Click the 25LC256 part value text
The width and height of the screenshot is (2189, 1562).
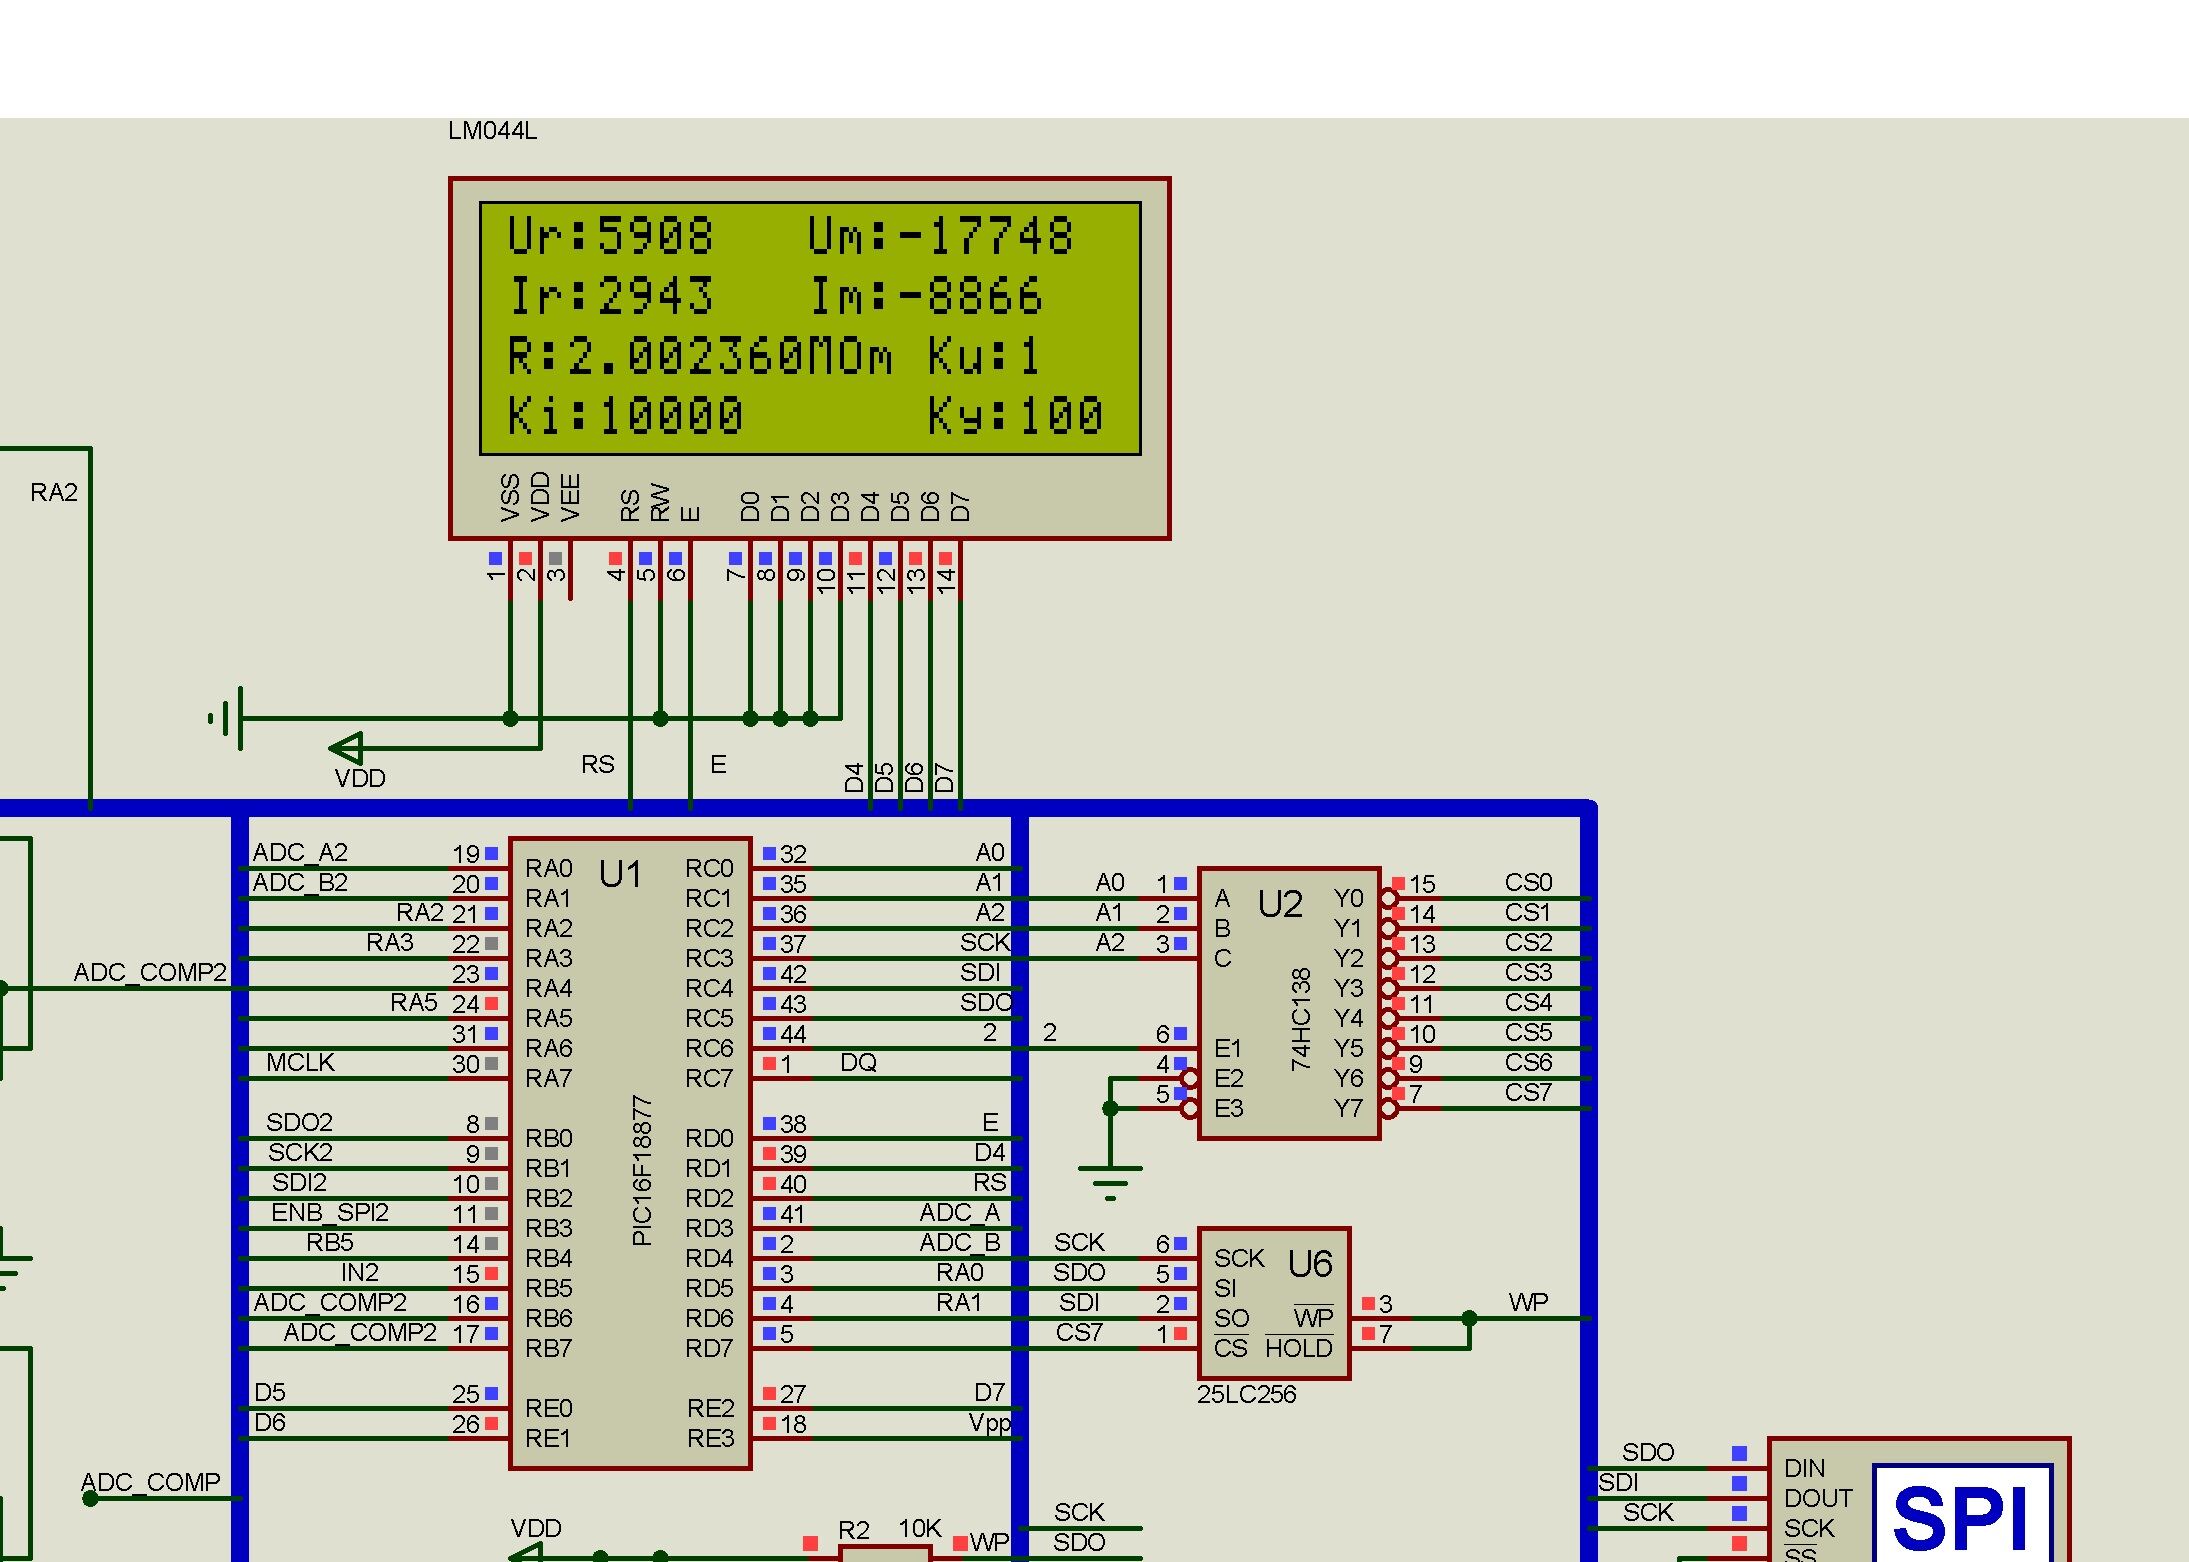(x=1246, y=1394)
